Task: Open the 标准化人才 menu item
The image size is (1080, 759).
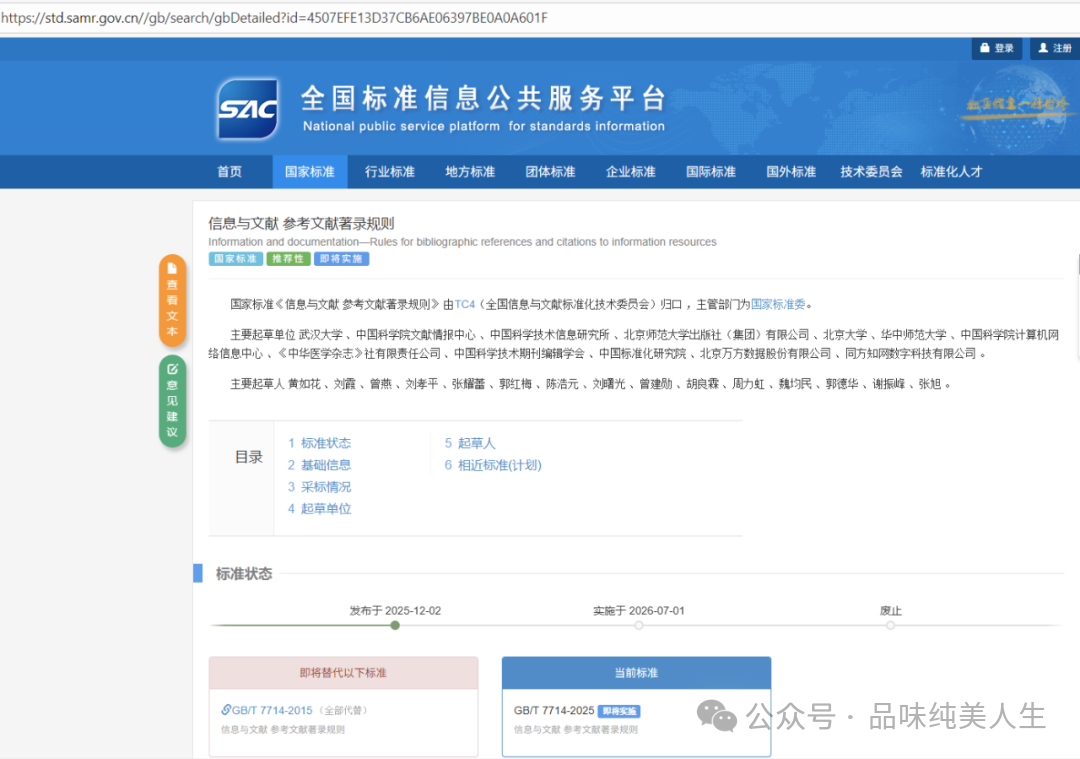Action: click(x=951, y=172)
